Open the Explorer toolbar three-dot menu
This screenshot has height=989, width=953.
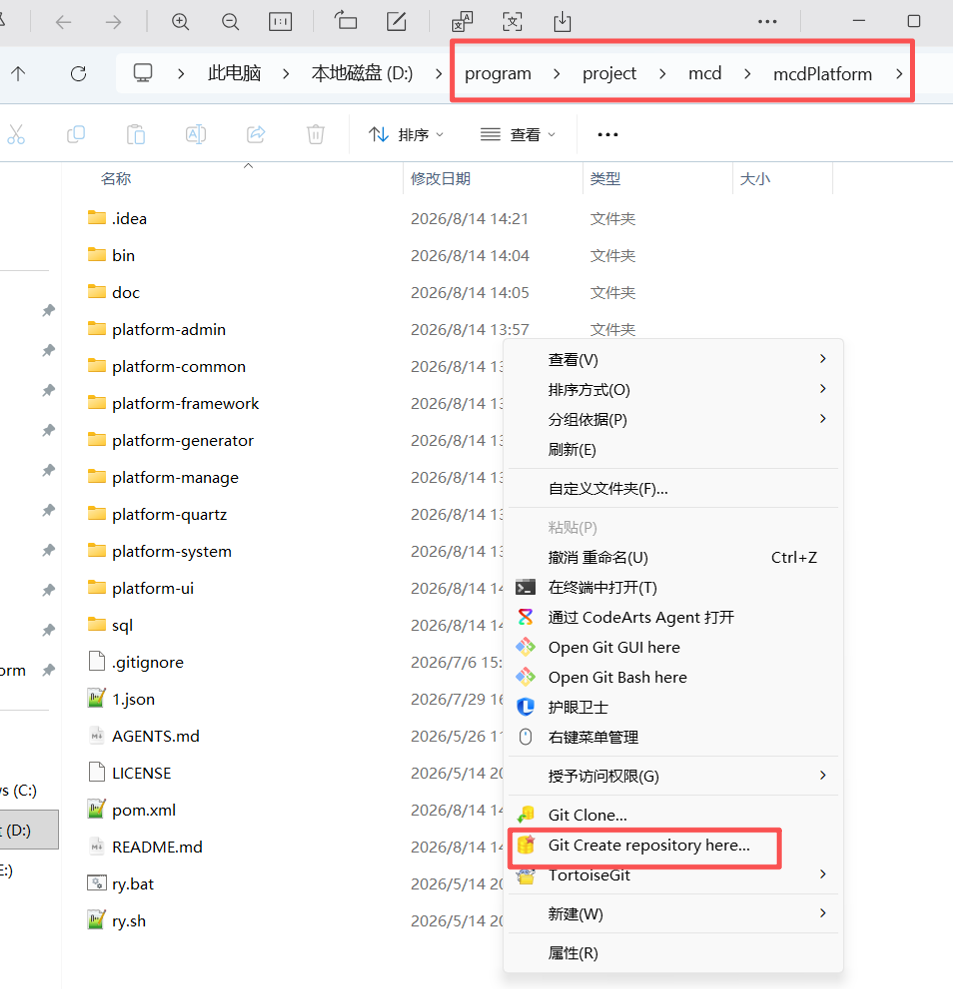point(607,134)
